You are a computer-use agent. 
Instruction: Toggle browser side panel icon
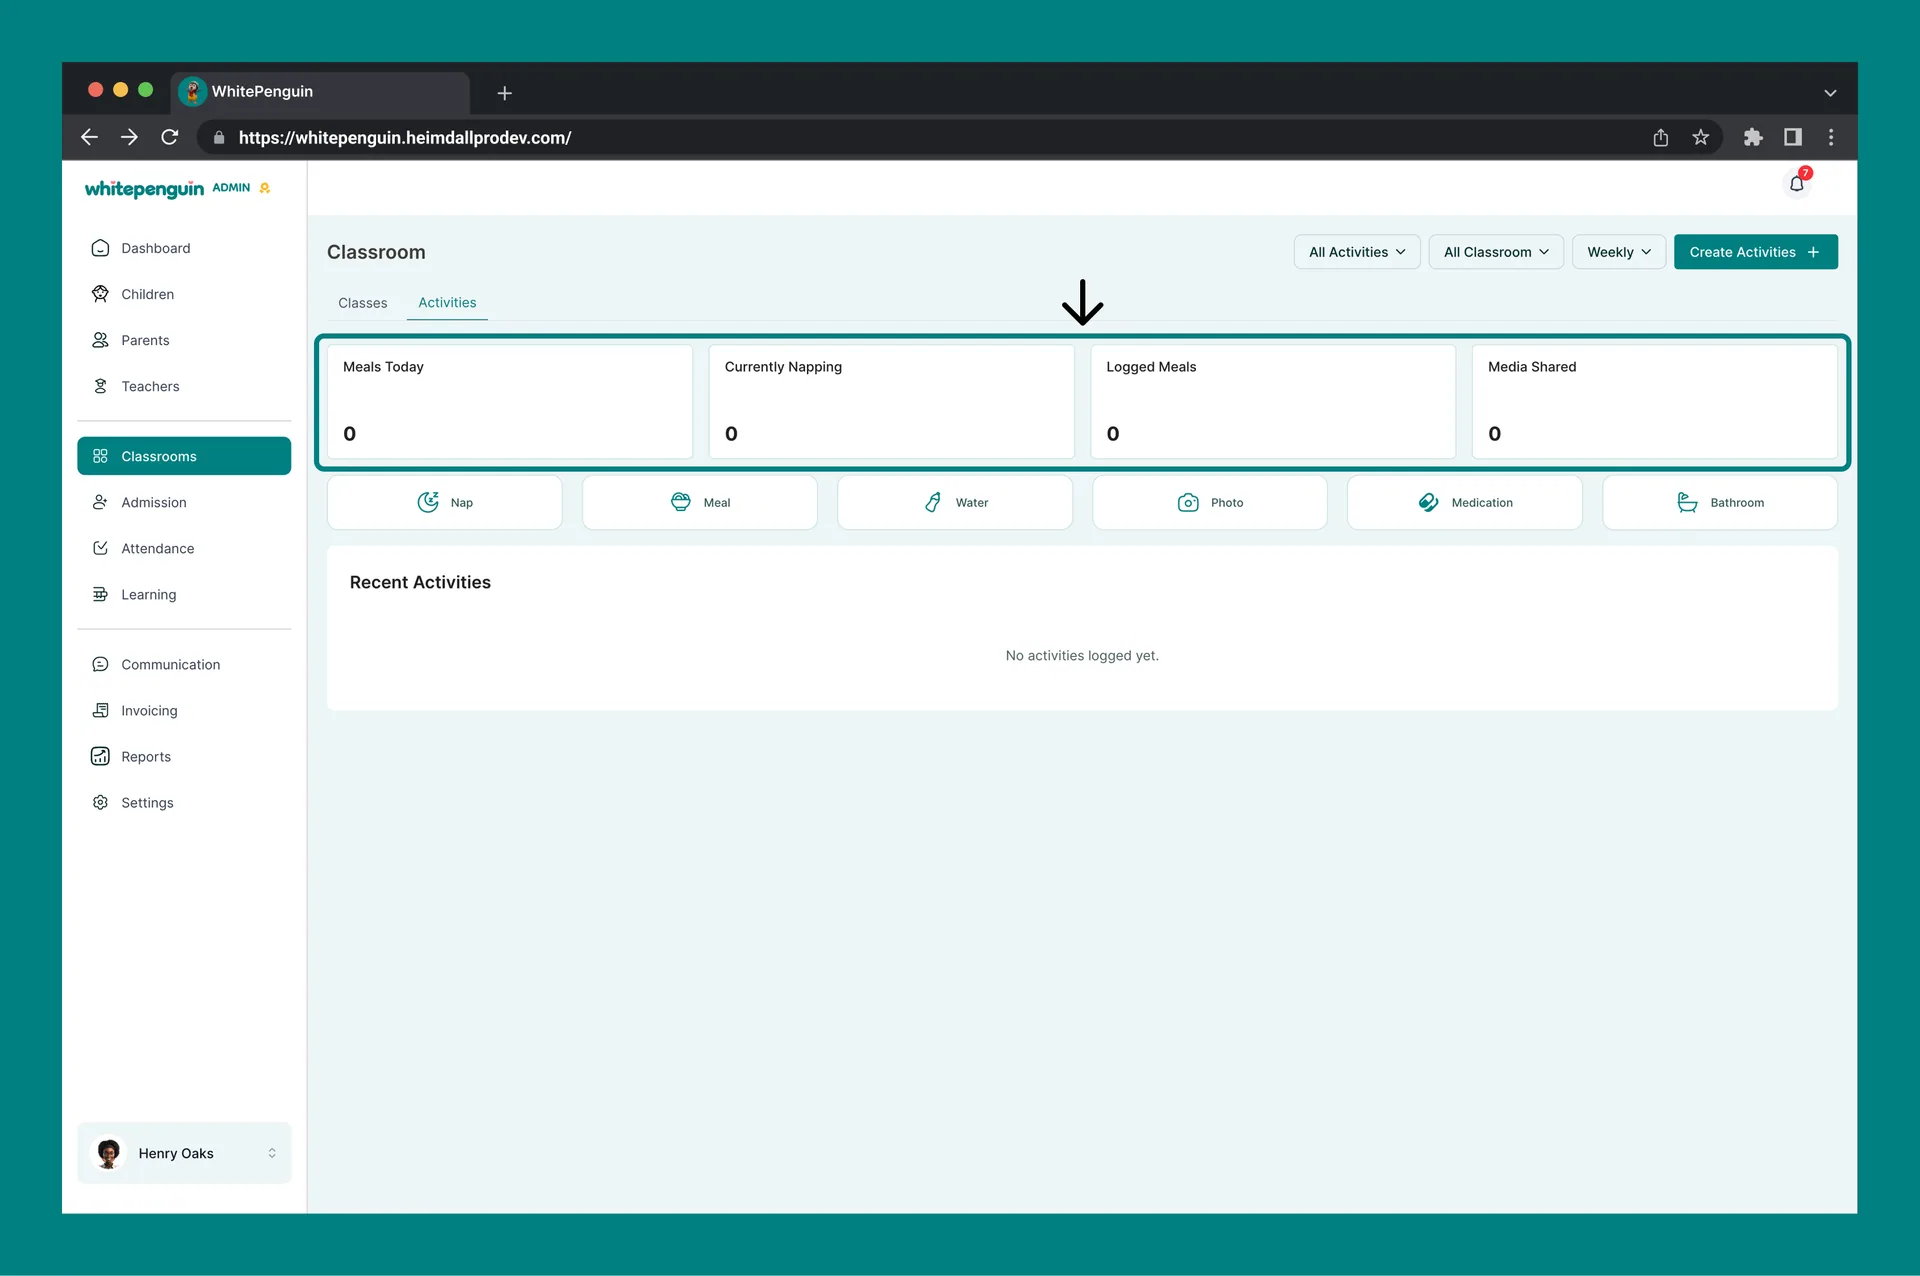(1793, 137)
